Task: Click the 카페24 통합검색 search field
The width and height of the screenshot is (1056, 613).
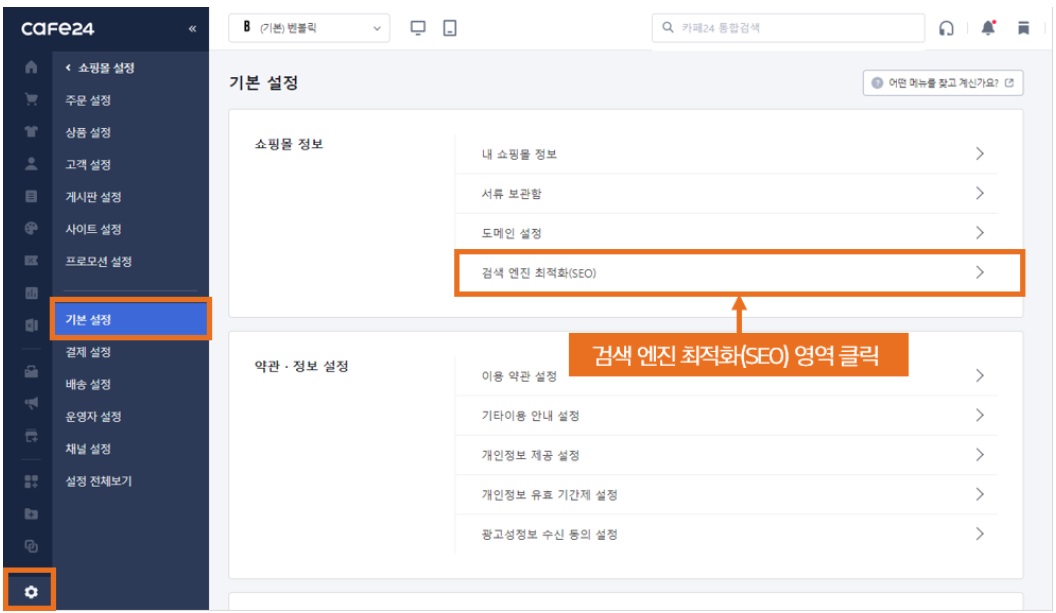Action: click(x=788, y=28)
